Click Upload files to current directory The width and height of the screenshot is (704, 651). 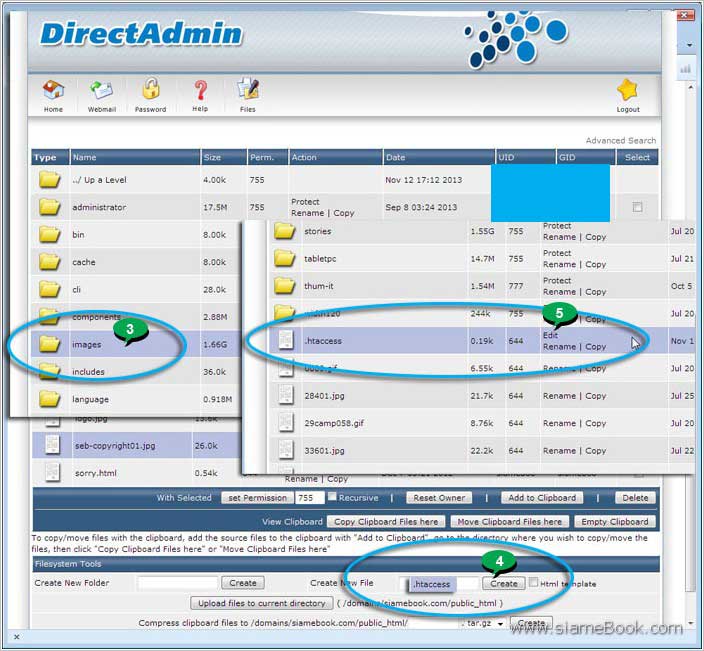(262, 603)
